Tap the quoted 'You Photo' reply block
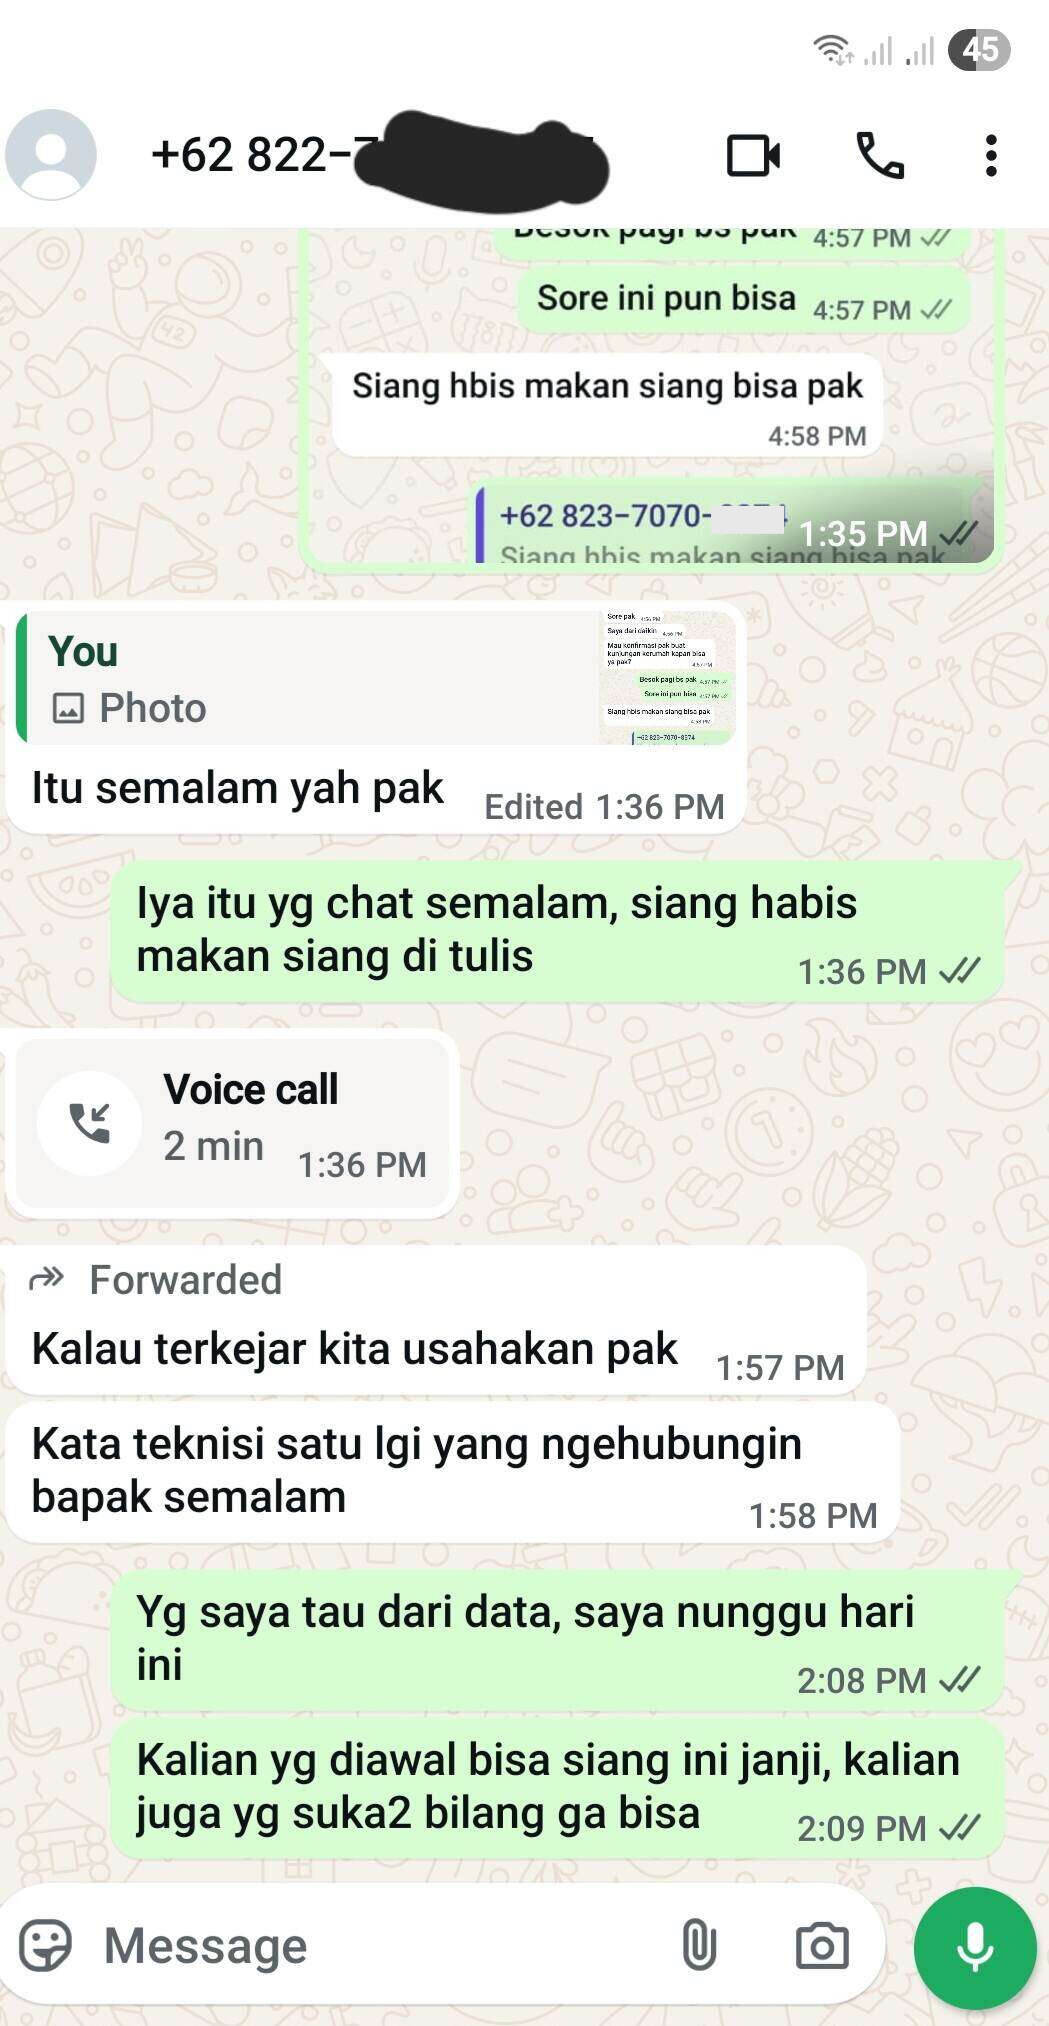1049x2026 pixels. (377, 677)
